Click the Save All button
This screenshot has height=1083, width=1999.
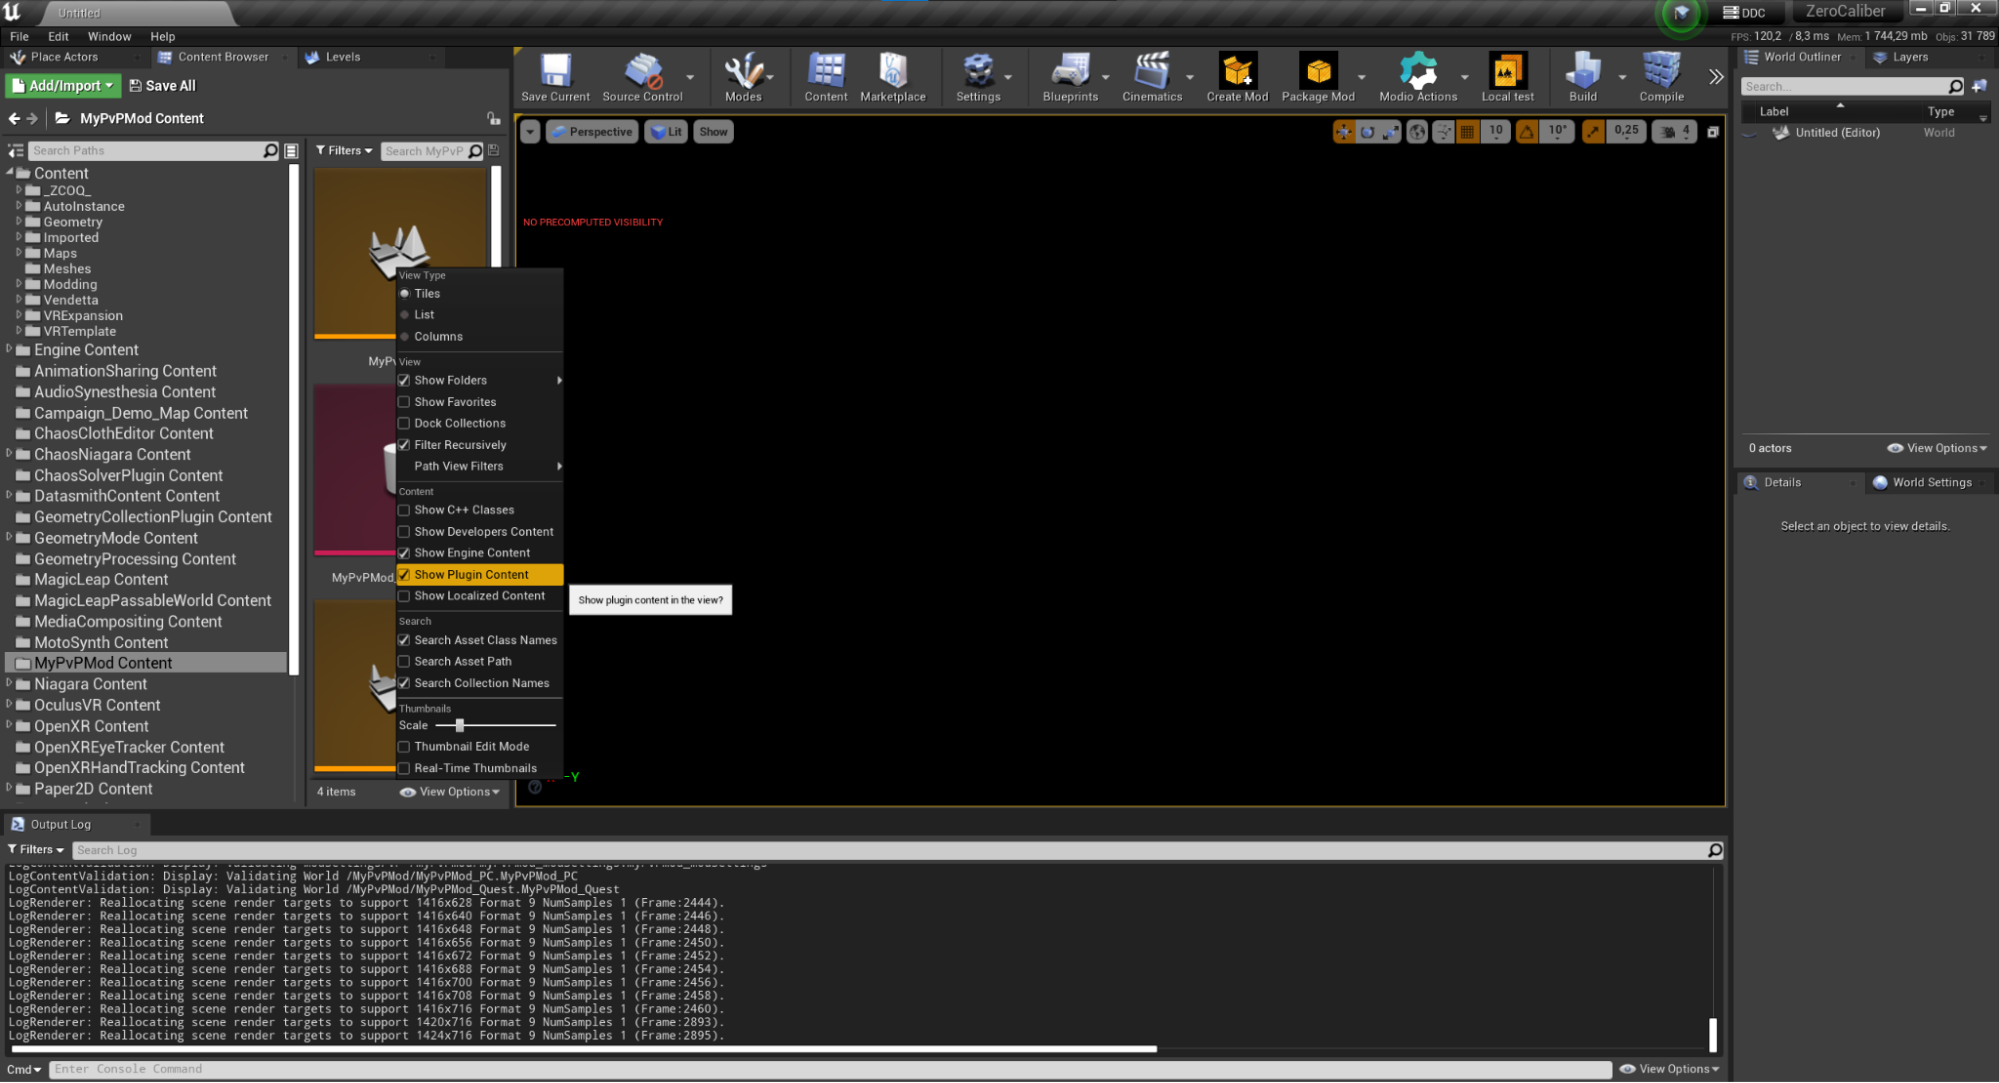pos(162,86)
